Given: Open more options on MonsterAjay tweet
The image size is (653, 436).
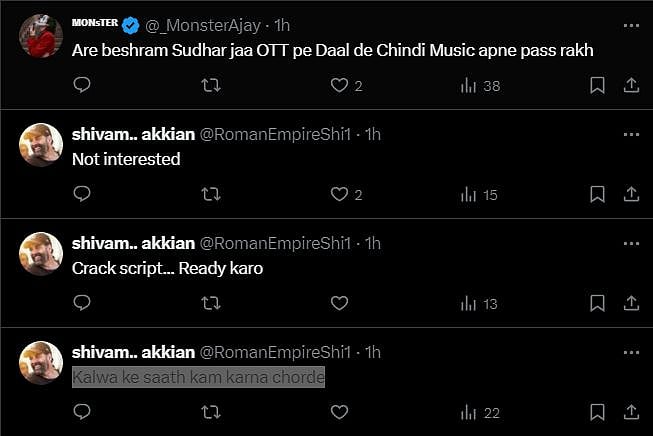Looking at the screenshot, I should pos(630,25).
